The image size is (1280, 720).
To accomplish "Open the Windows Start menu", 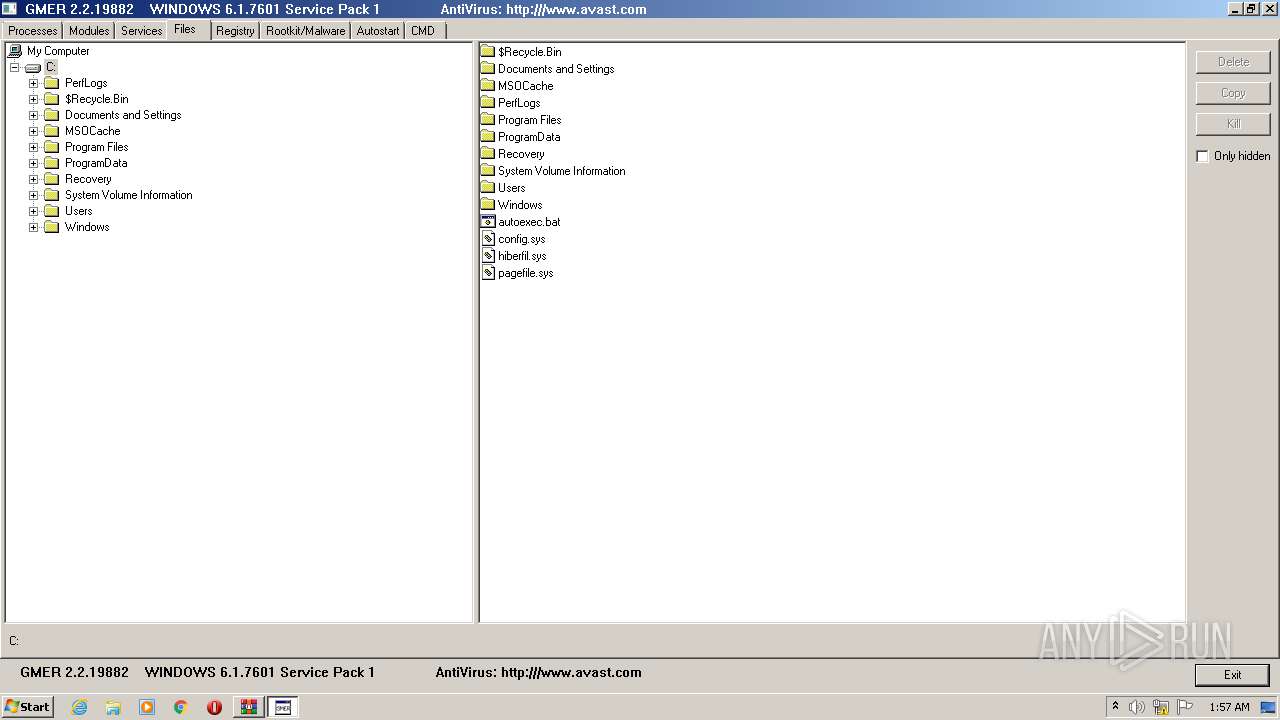I will (x=28, y=707).
